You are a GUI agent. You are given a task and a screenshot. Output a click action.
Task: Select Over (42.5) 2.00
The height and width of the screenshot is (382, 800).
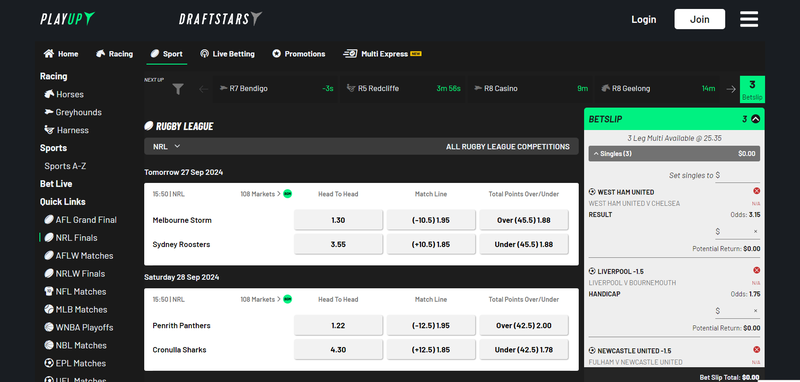[x=524, y=325]
